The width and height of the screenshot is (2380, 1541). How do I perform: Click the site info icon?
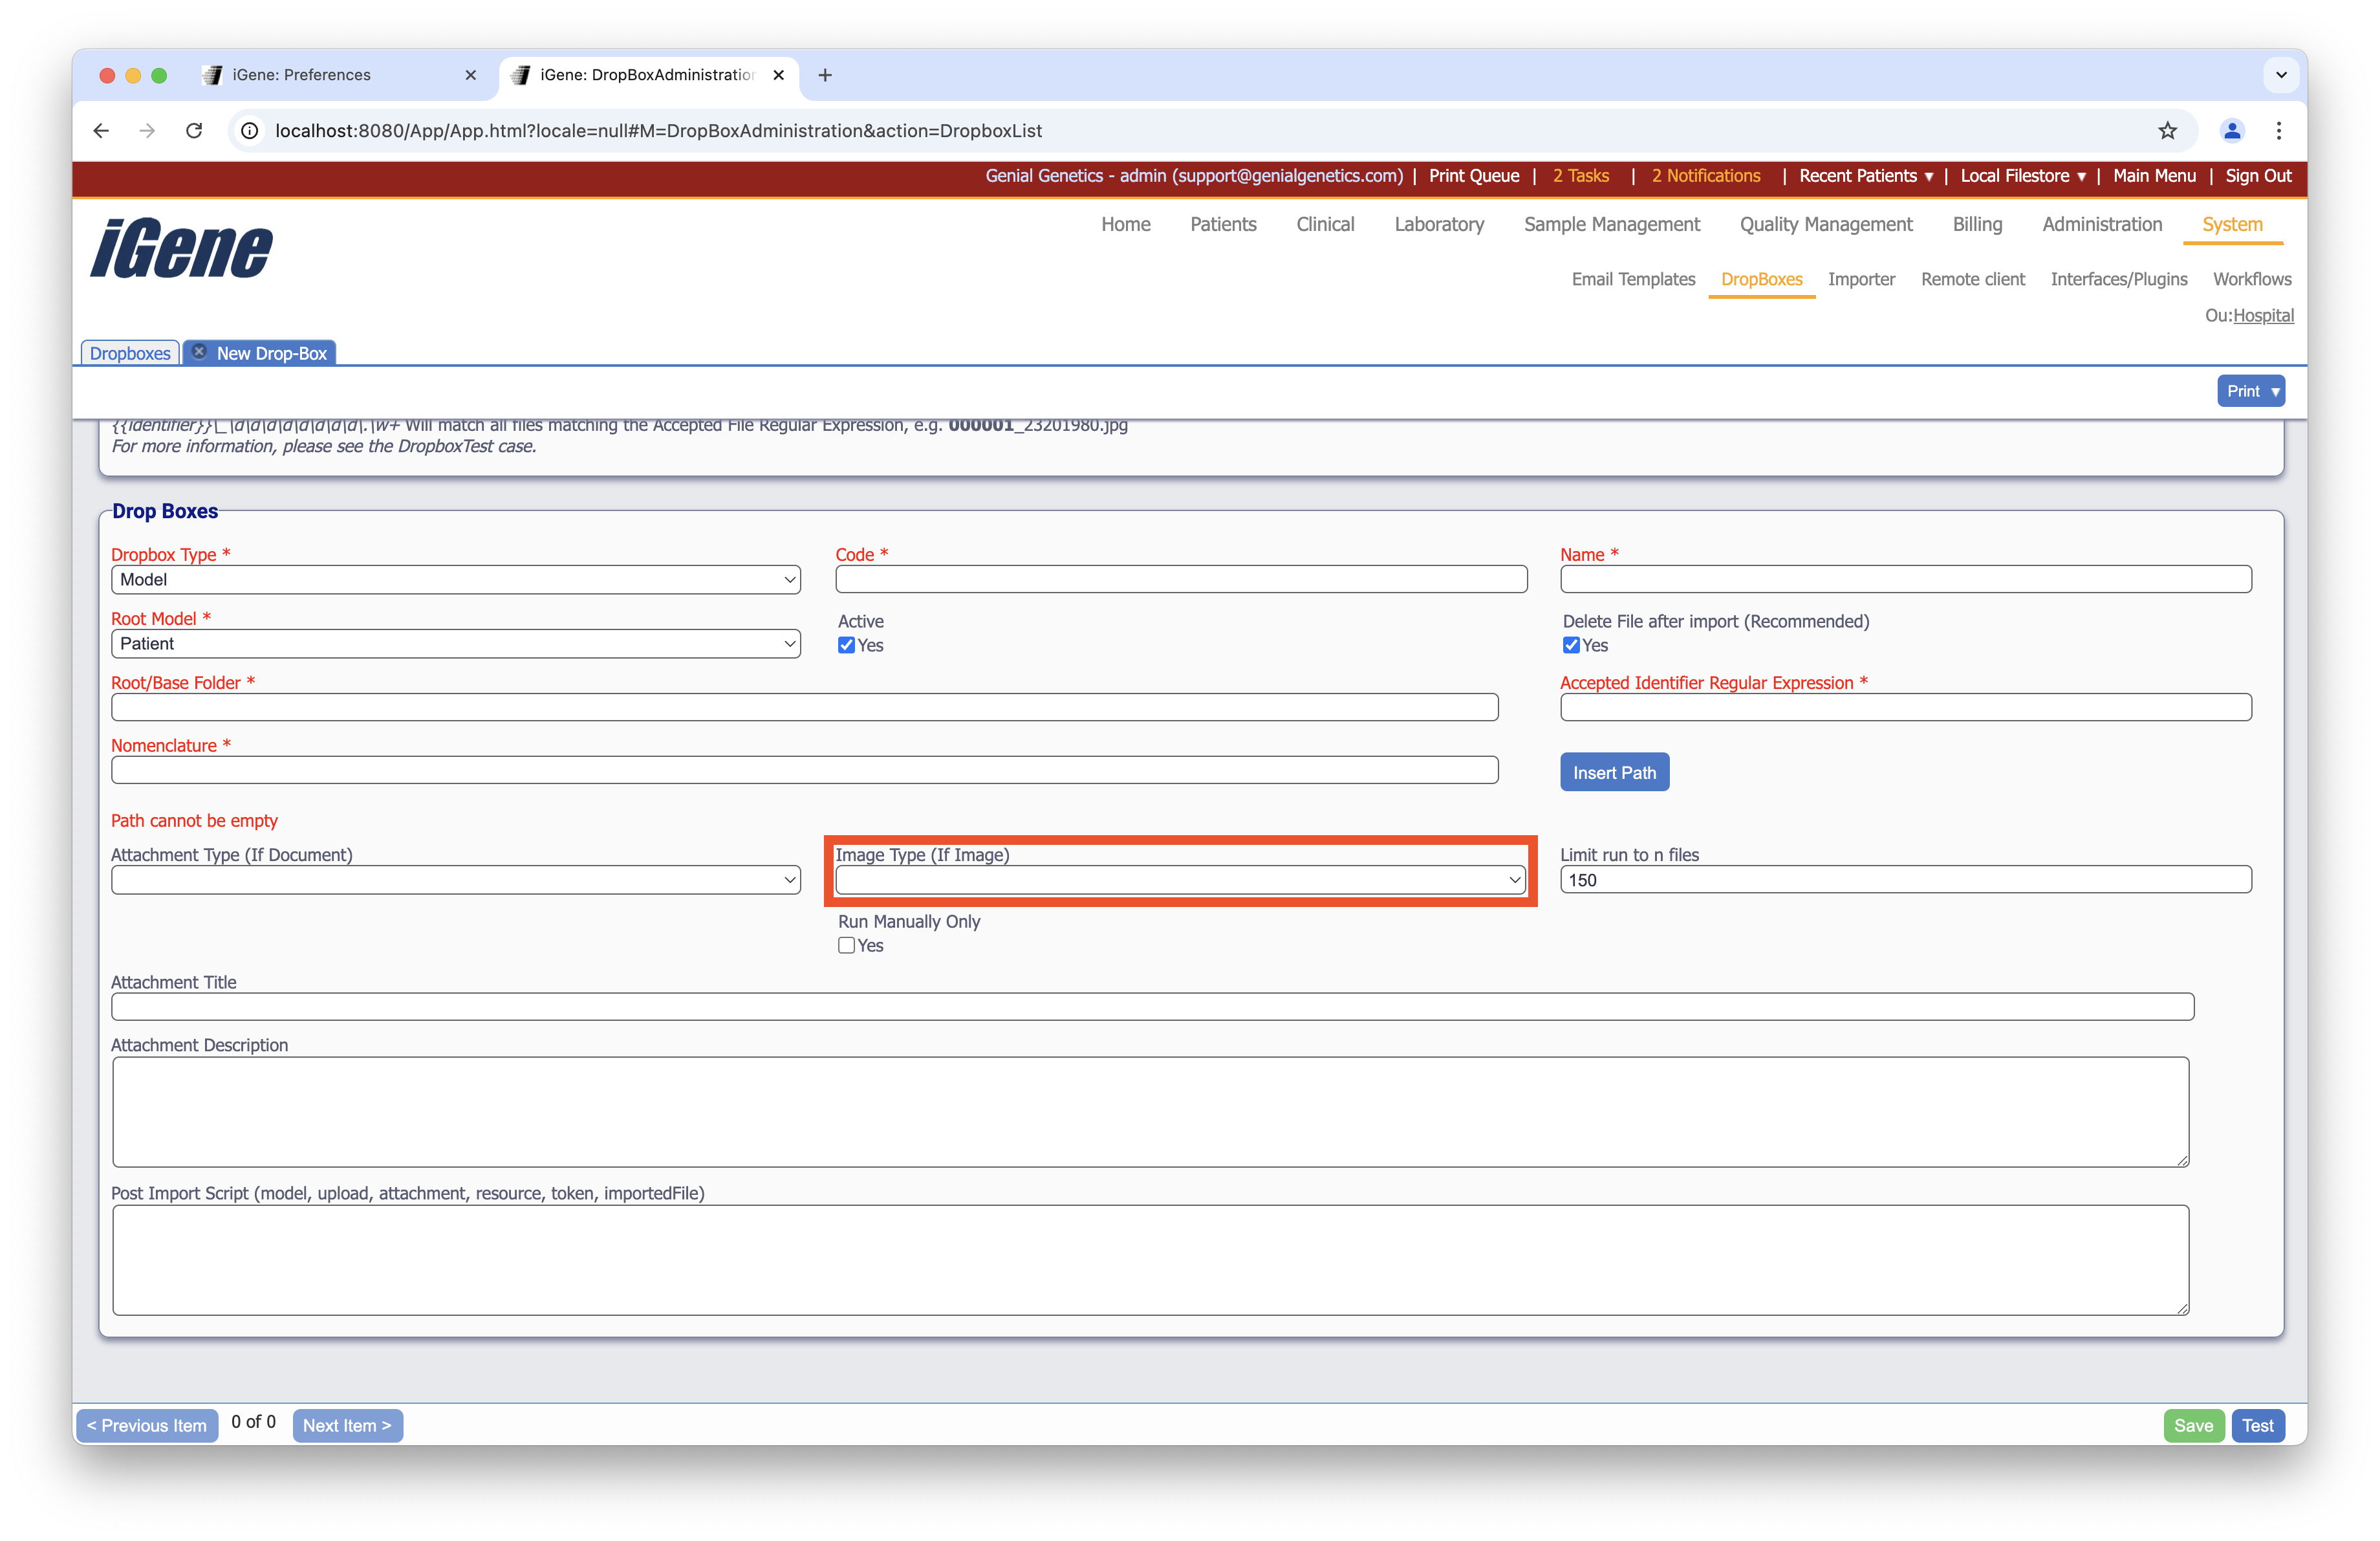coord(250,130)
